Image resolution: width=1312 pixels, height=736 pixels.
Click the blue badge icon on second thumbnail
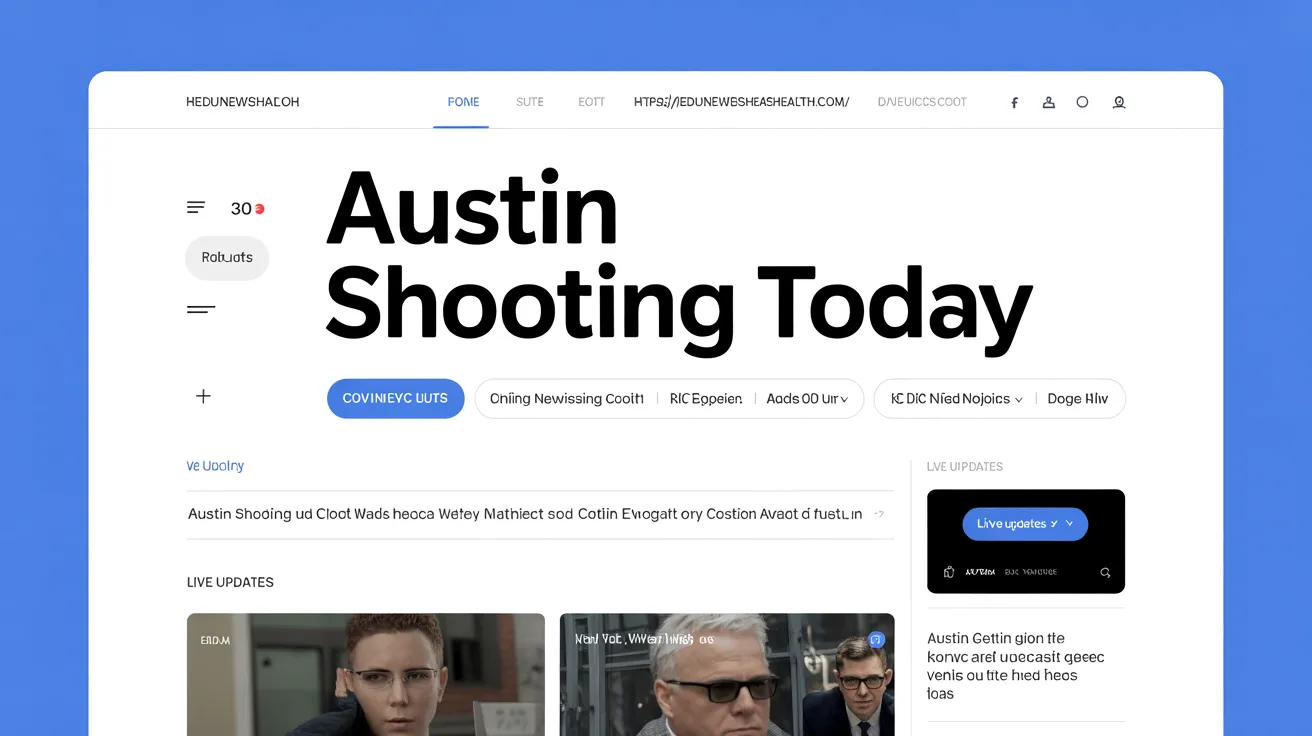click(x=876, y=639)
